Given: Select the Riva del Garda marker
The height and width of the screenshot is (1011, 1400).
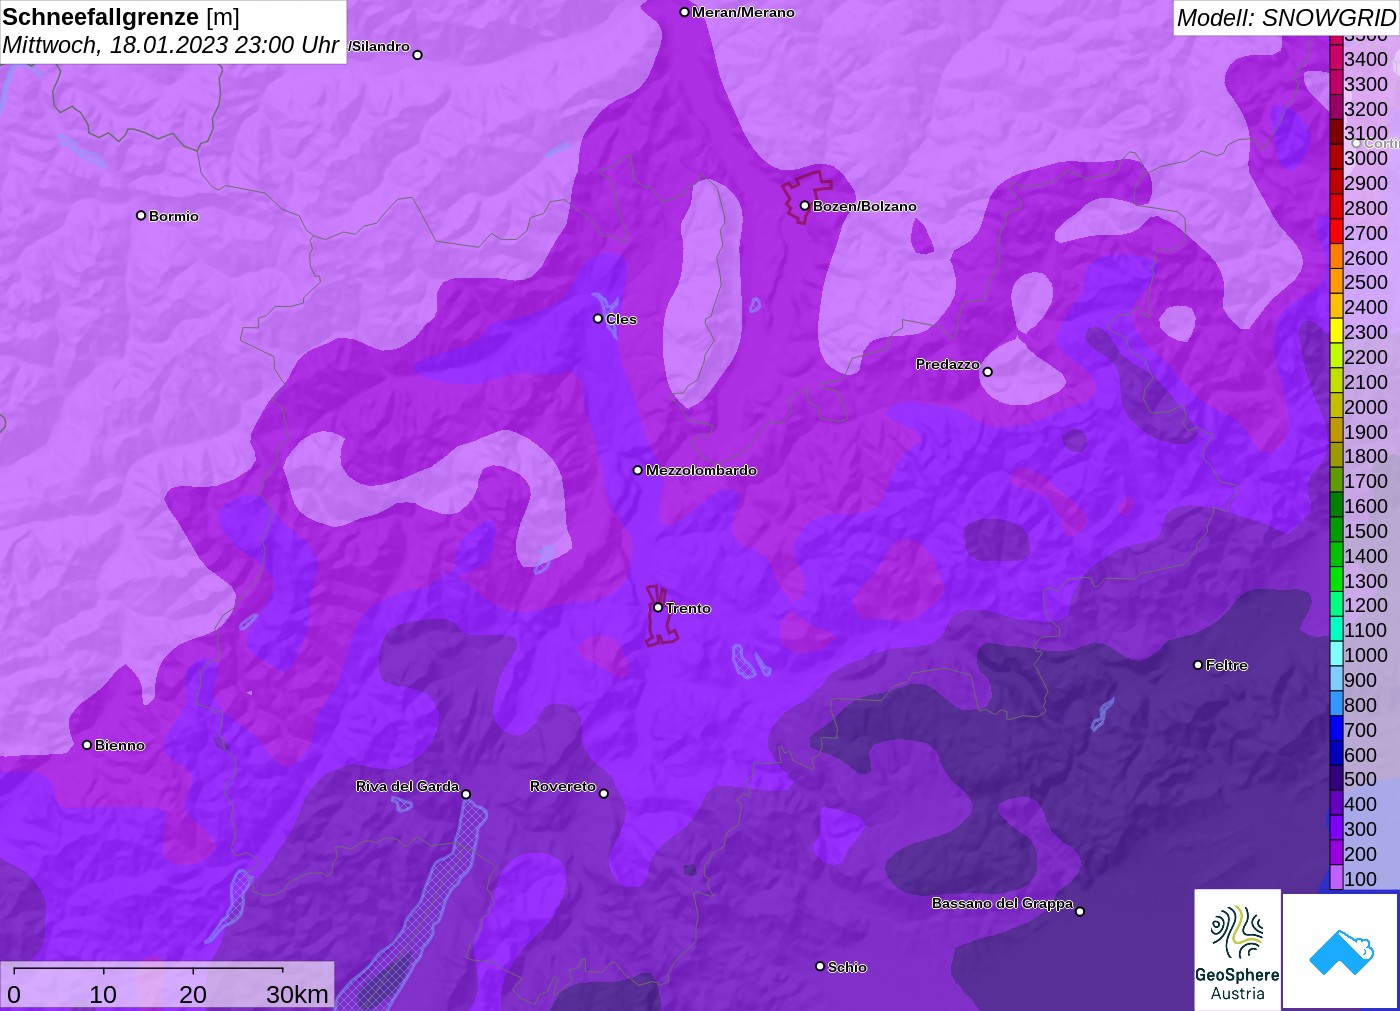Looking at the screenshot, I should click(466, 794).
